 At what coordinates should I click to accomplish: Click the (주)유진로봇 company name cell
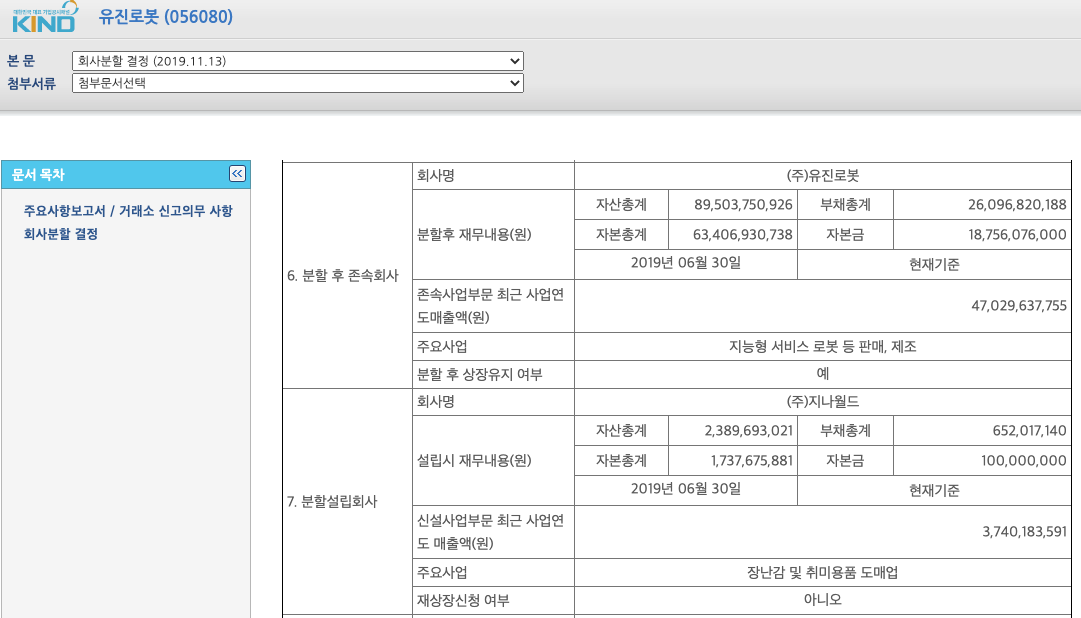[822, 176]
